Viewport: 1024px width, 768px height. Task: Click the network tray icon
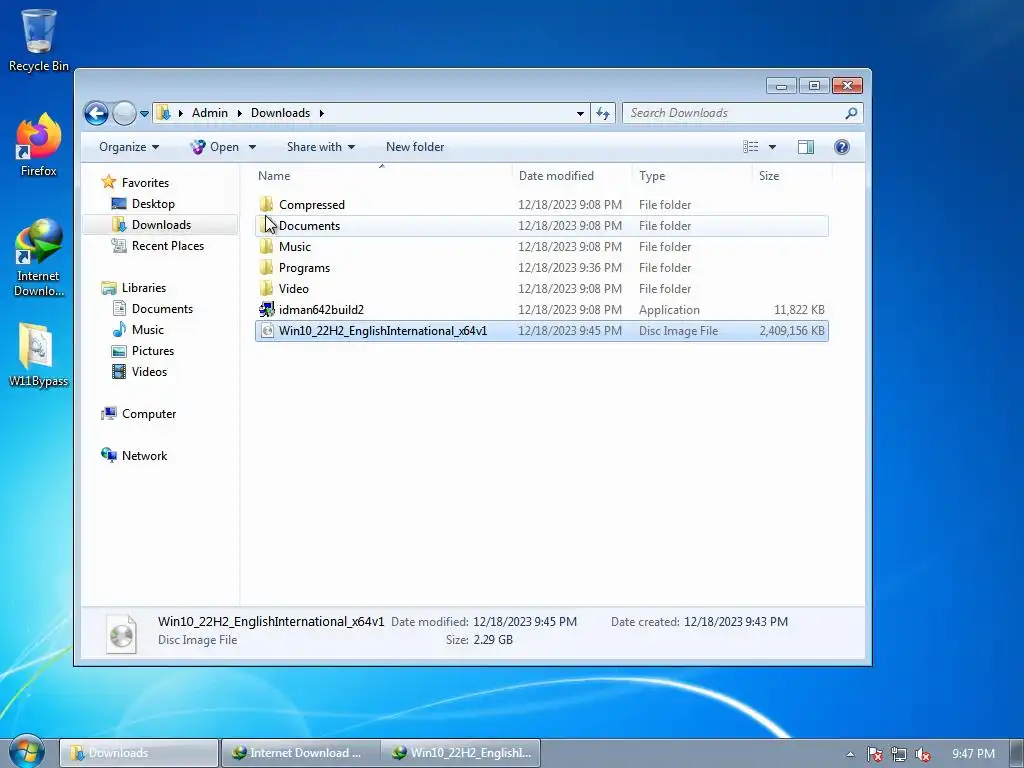coord(899,754)
